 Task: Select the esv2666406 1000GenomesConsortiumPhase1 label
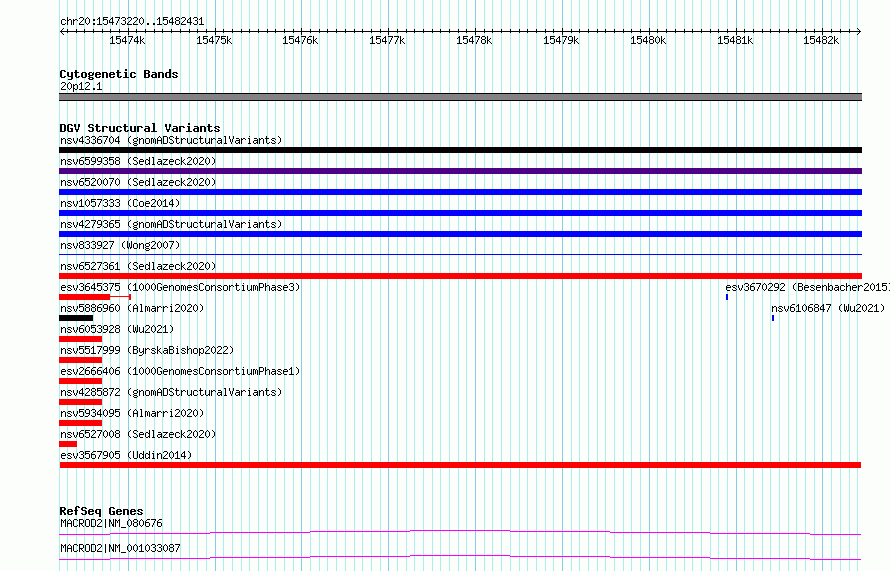tap(180, 371)
